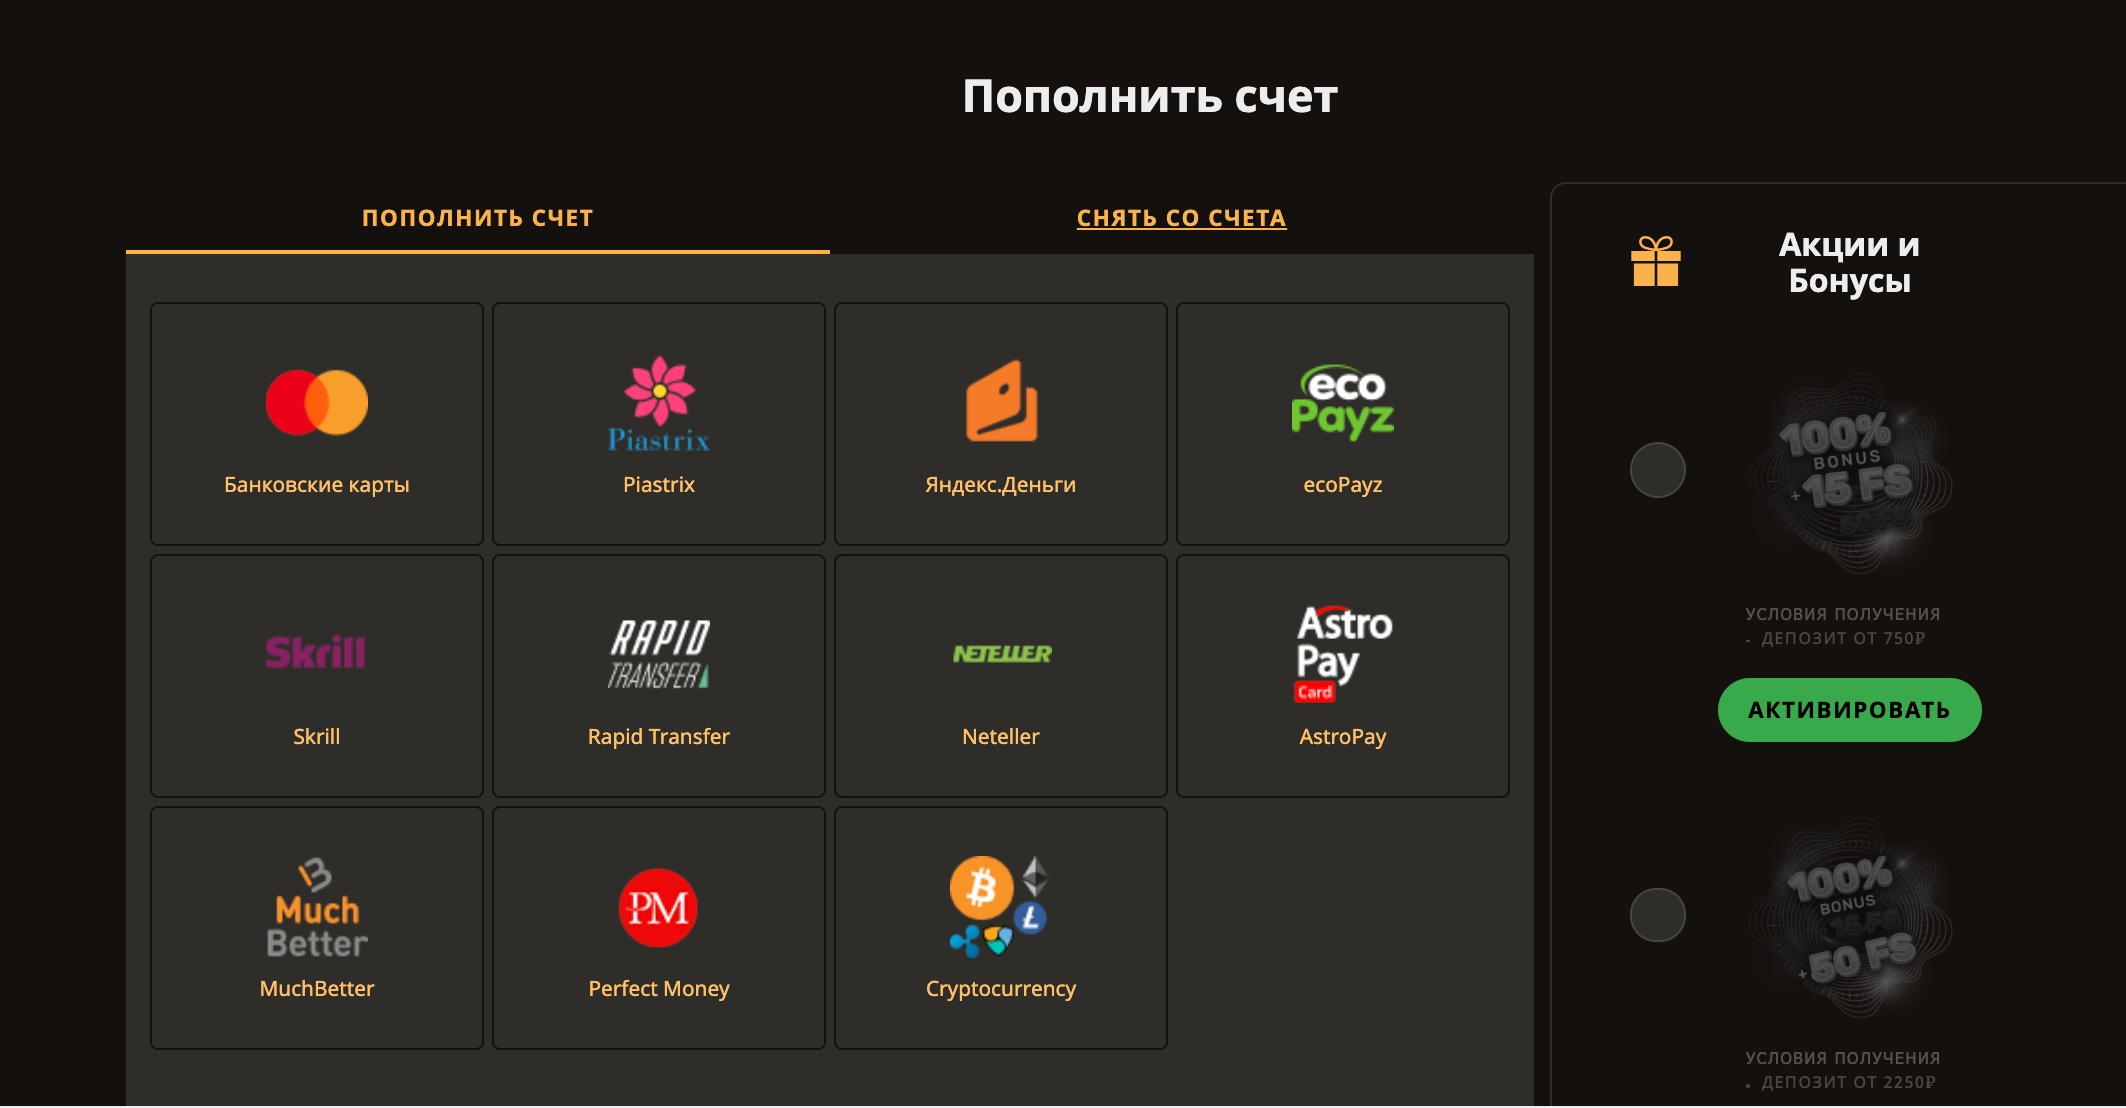Open the gift box bonuses icon
The image size is (2126, 1108).
coord(1656,261)
